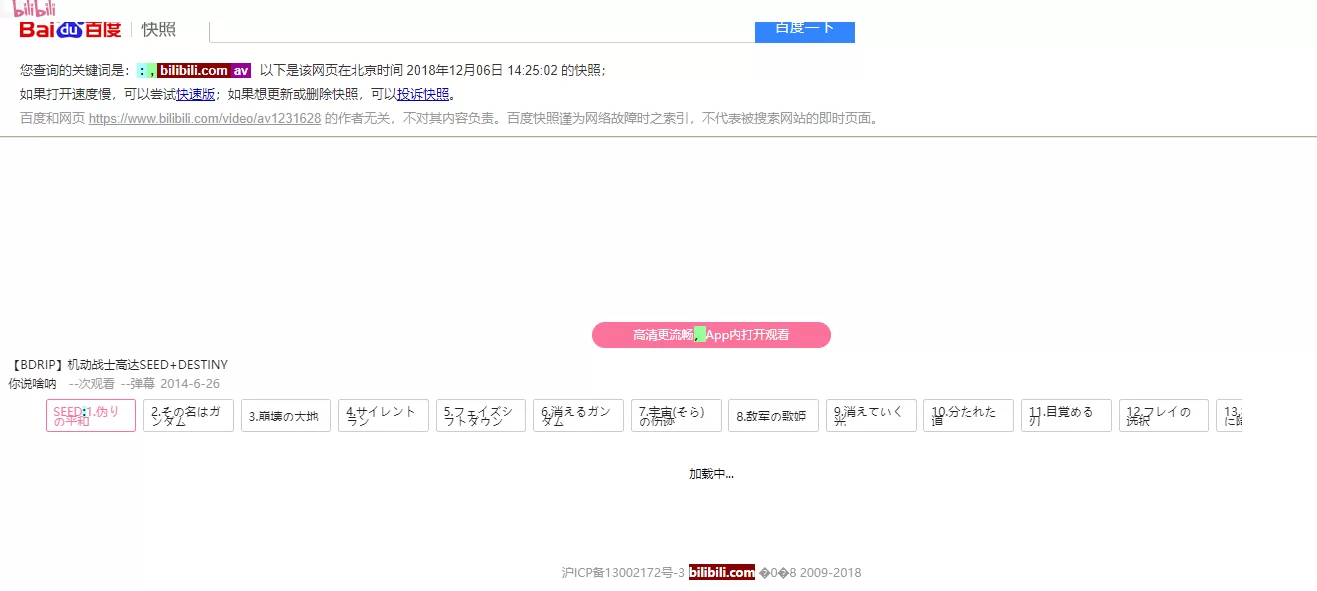Select episode 3 '崩壊の大地'
This screenshot has width=1317, height=591.
[x=286, y=416]
